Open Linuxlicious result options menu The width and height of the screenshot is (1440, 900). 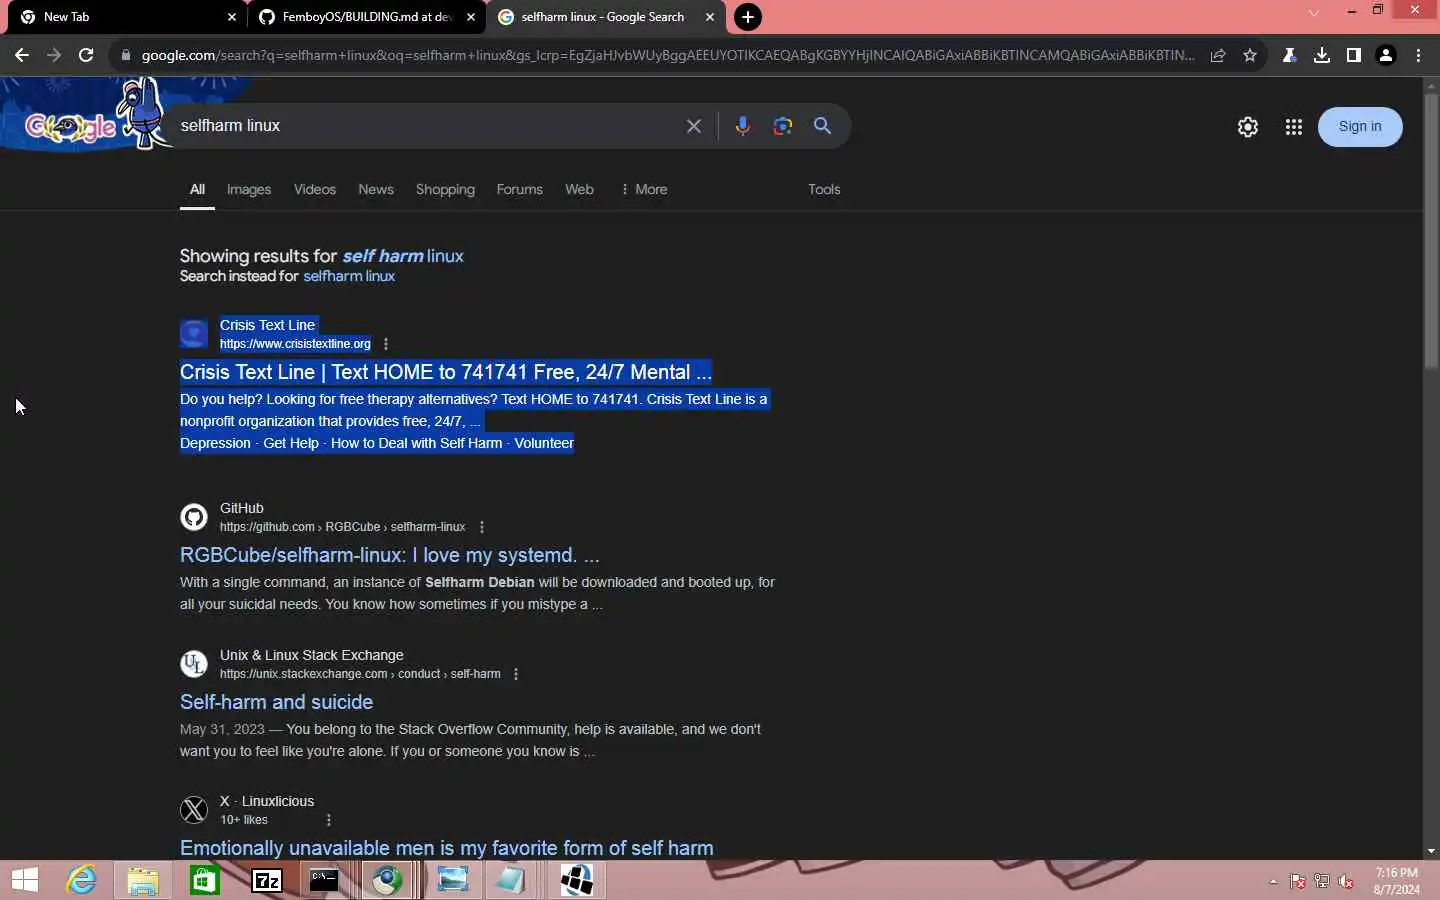[329, 820]
